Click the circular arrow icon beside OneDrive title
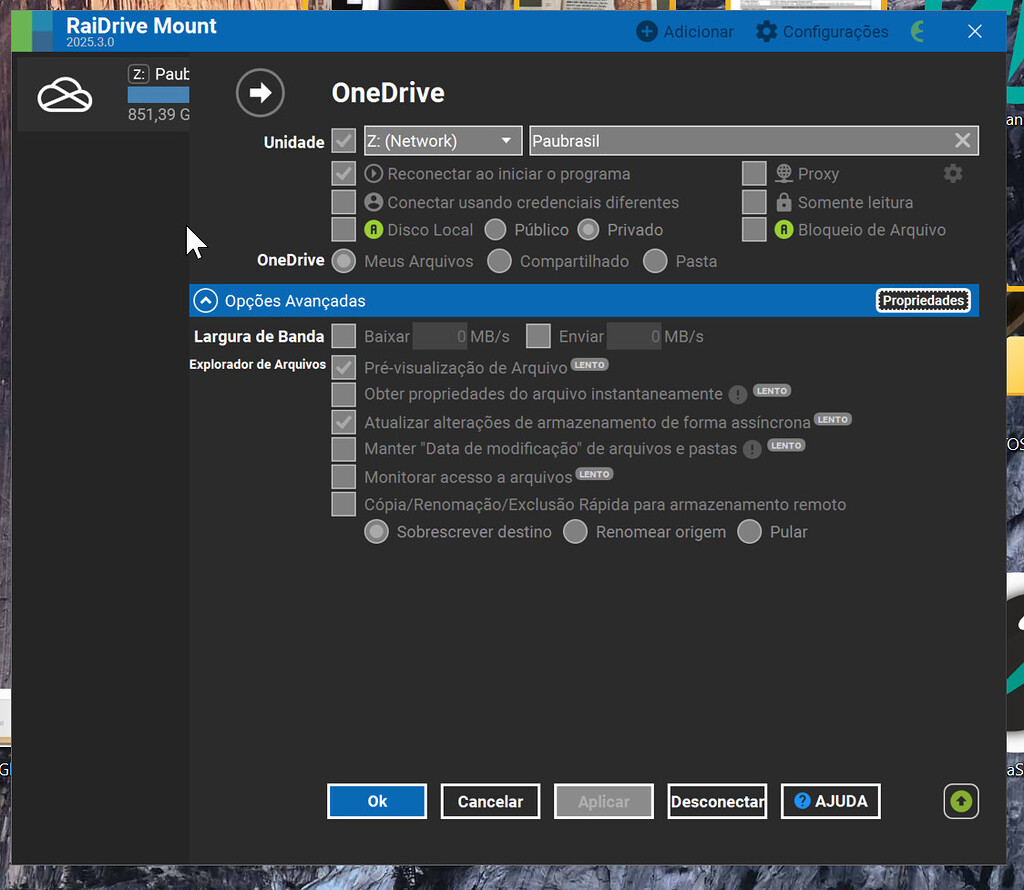Viewport: 1024px width, 890px height. [x=260, y=93]
